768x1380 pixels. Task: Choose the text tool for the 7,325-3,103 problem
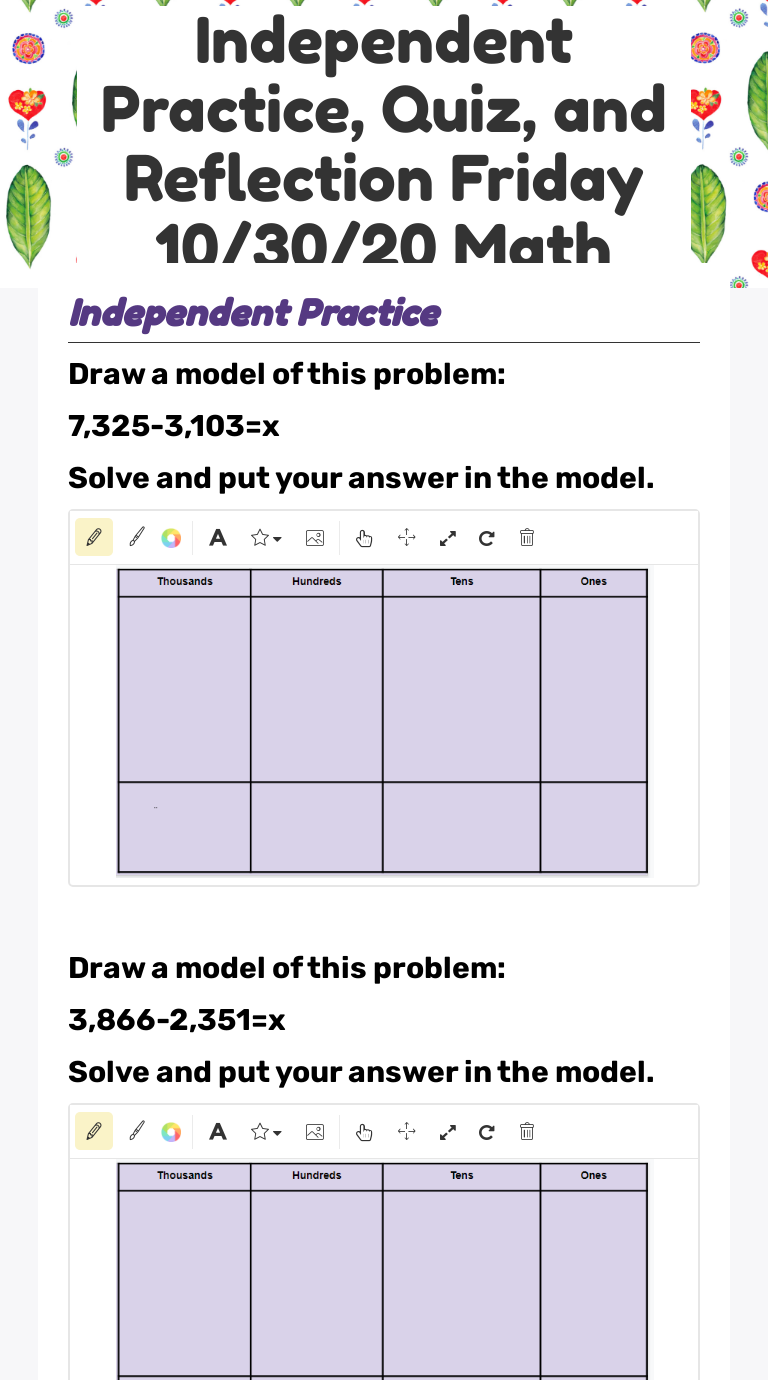[217, 538]
